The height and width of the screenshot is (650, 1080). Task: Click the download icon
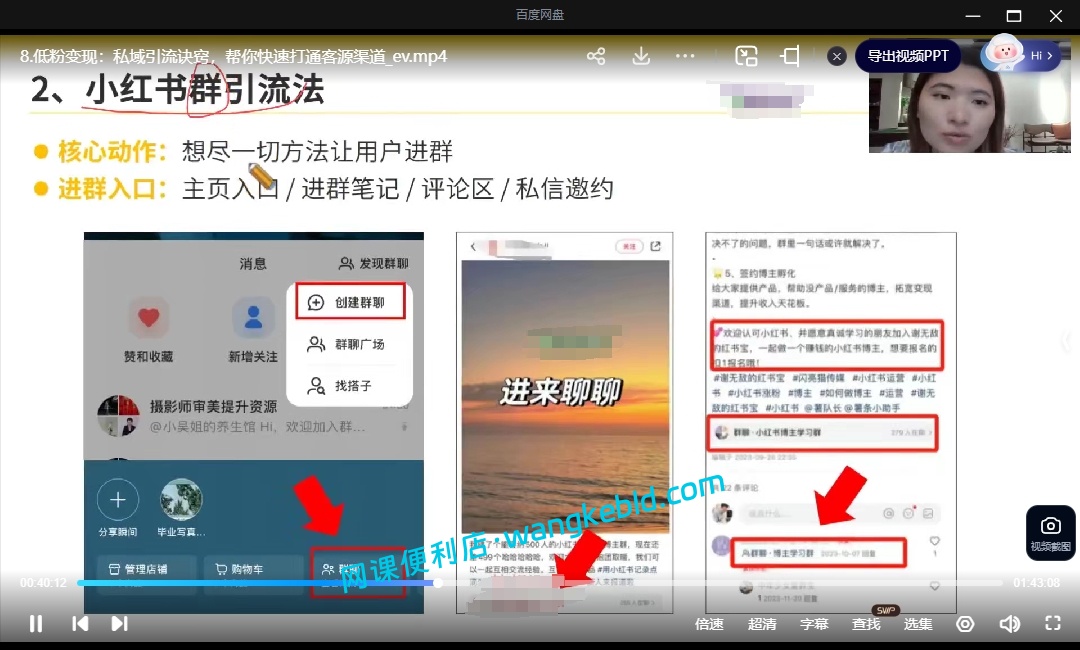point(641,56)
